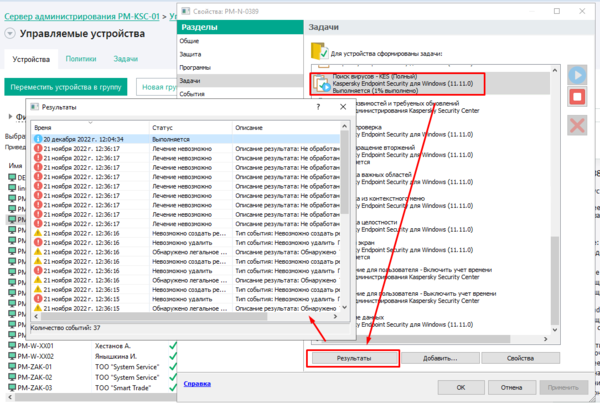Click the Добавить... button
Screen dimensions: 600x414
(x=440, y=358)
